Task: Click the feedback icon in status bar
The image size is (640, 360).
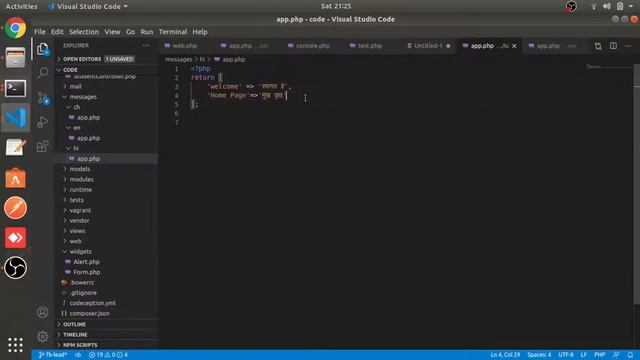Action: click(x=616, y=355)
